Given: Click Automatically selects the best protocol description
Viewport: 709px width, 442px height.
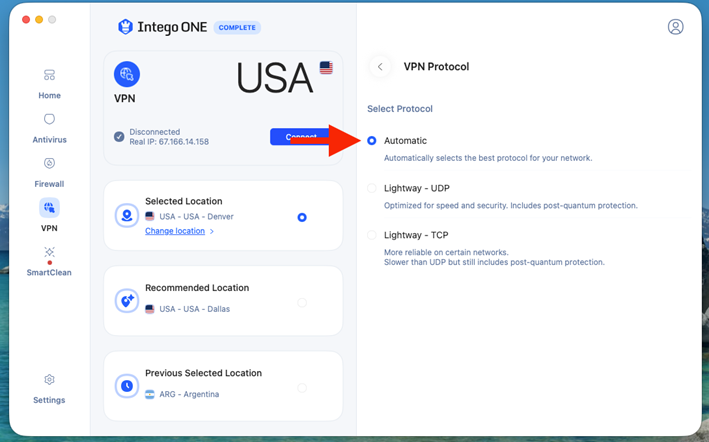Looking at the screenshot, I should pyautogui.click(x=488, y=158).
